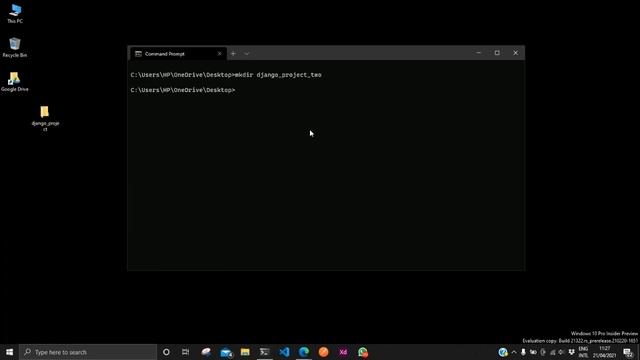This screenshot has height=360, width=640.
Task: Select the Command Prompt tab
Action: (178, 53)
